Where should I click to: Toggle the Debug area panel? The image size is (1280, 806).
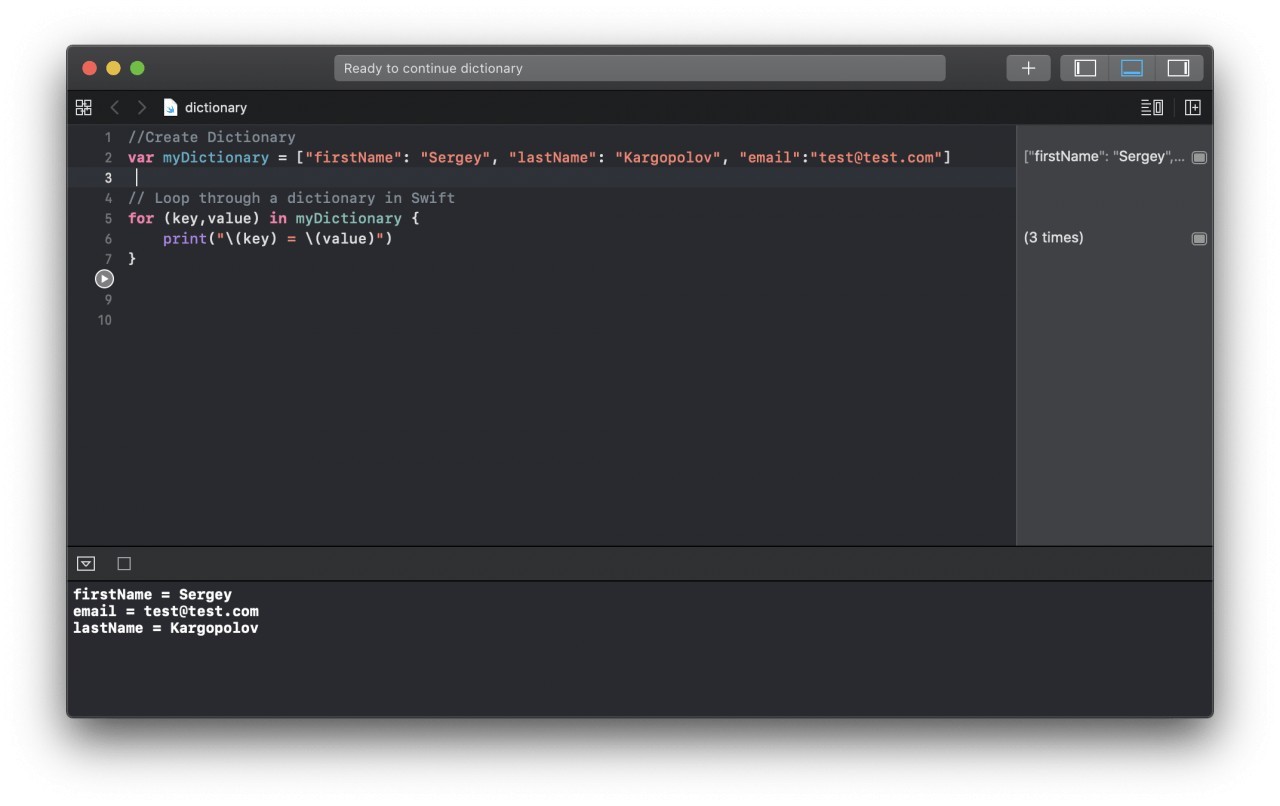1132,68
